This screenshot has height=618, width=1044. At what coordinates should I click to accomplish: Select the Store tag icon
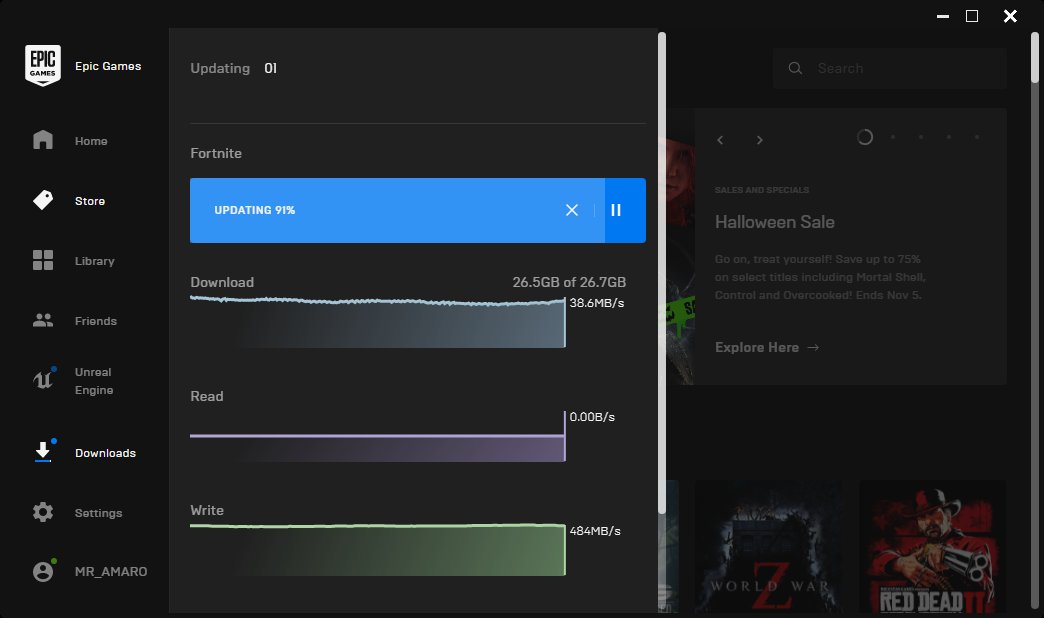click(43, 200)
